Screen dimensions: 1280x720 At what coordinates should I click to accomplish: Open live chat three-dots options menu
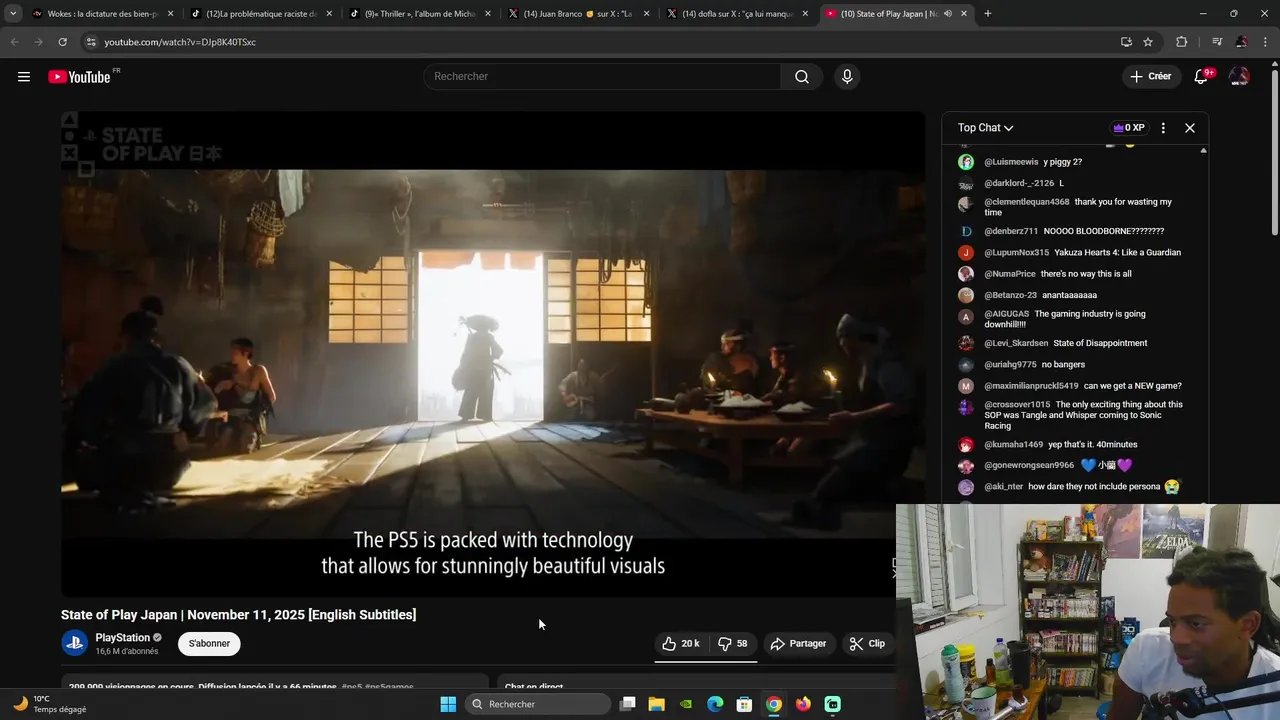[x=1163, y=128]
